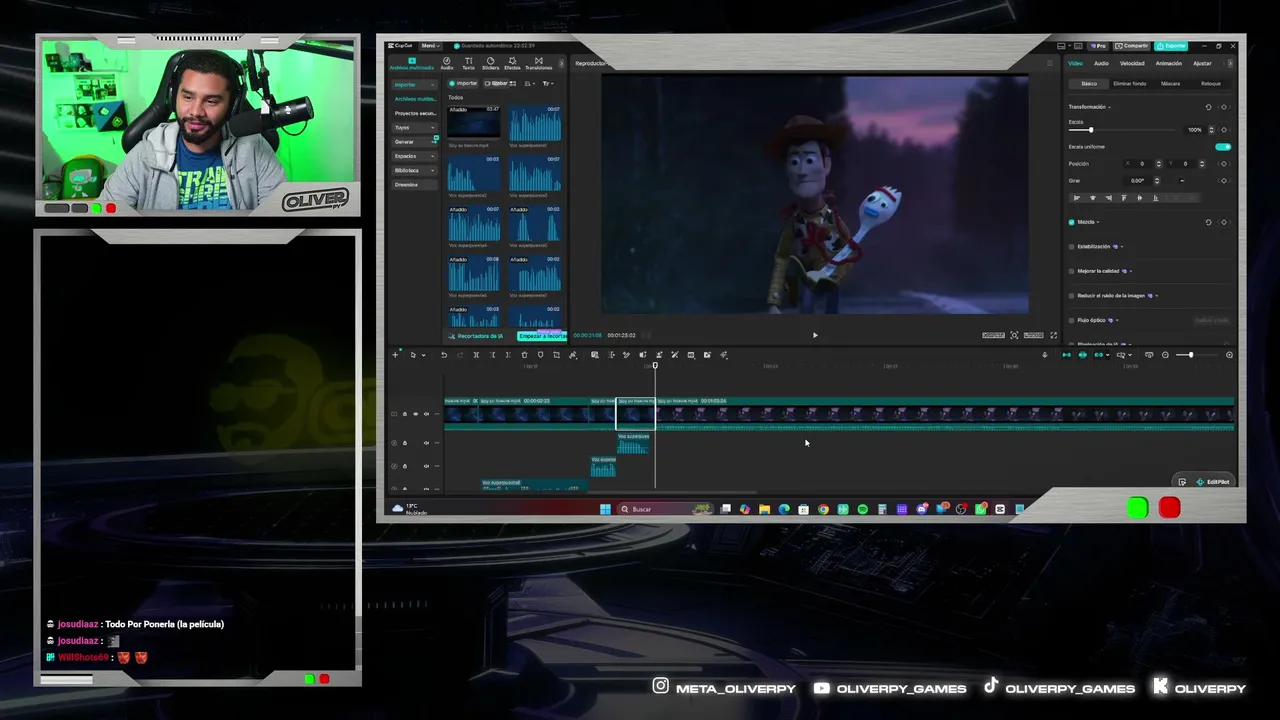Delete the selected timeline clip
This screenshot has height=720, width=1280.
coord(524,355)
